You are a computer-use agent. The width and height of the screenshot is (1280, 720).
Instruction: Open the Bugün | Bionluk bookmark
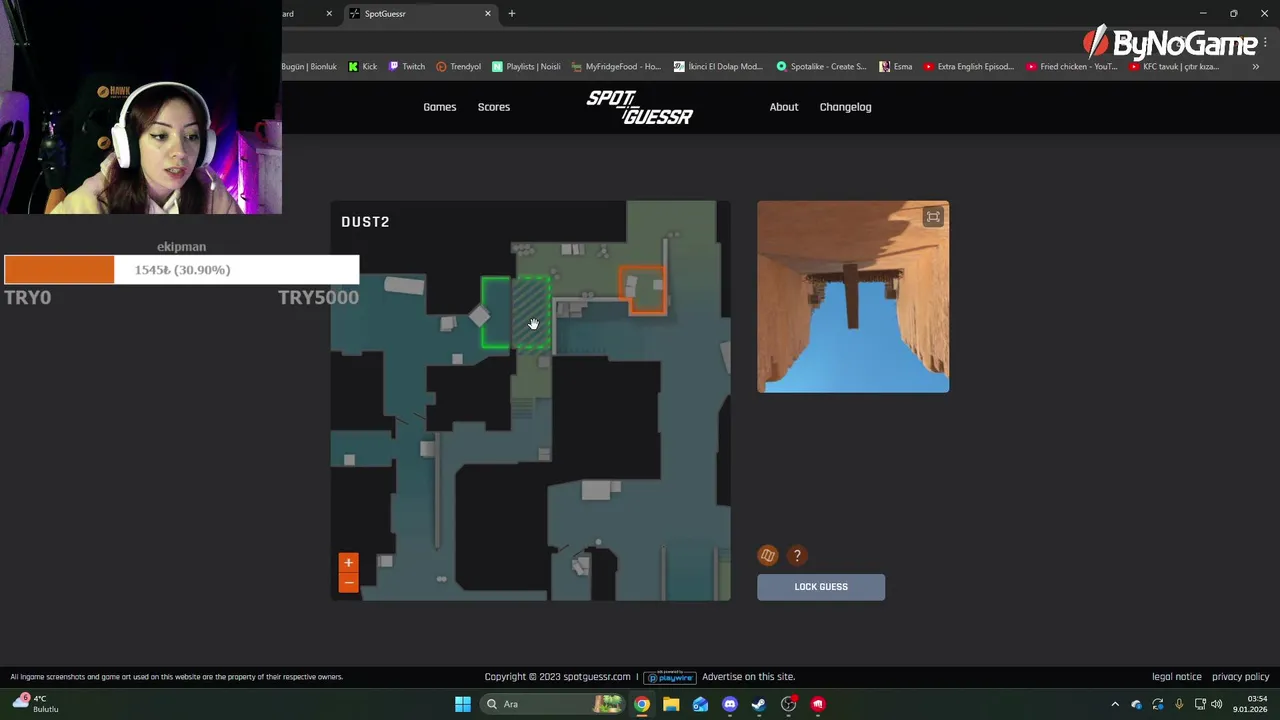[x=309, y=67]
